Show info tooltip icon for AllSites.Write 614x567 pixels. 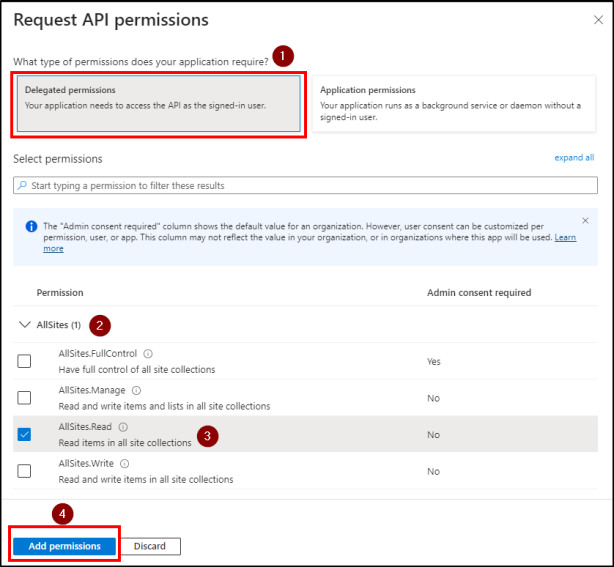pyautogui.click(x=125, y=464)
